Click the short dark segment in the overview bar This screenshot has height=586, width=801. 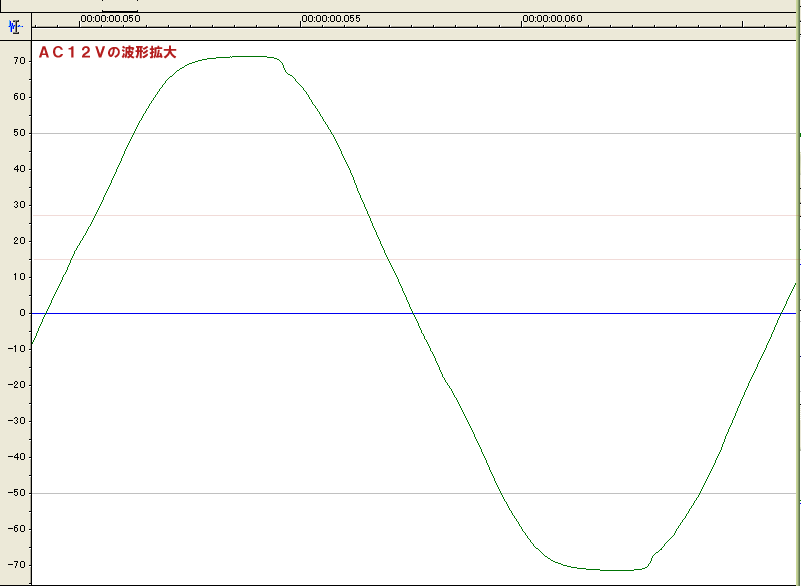(x=120, y=10)
